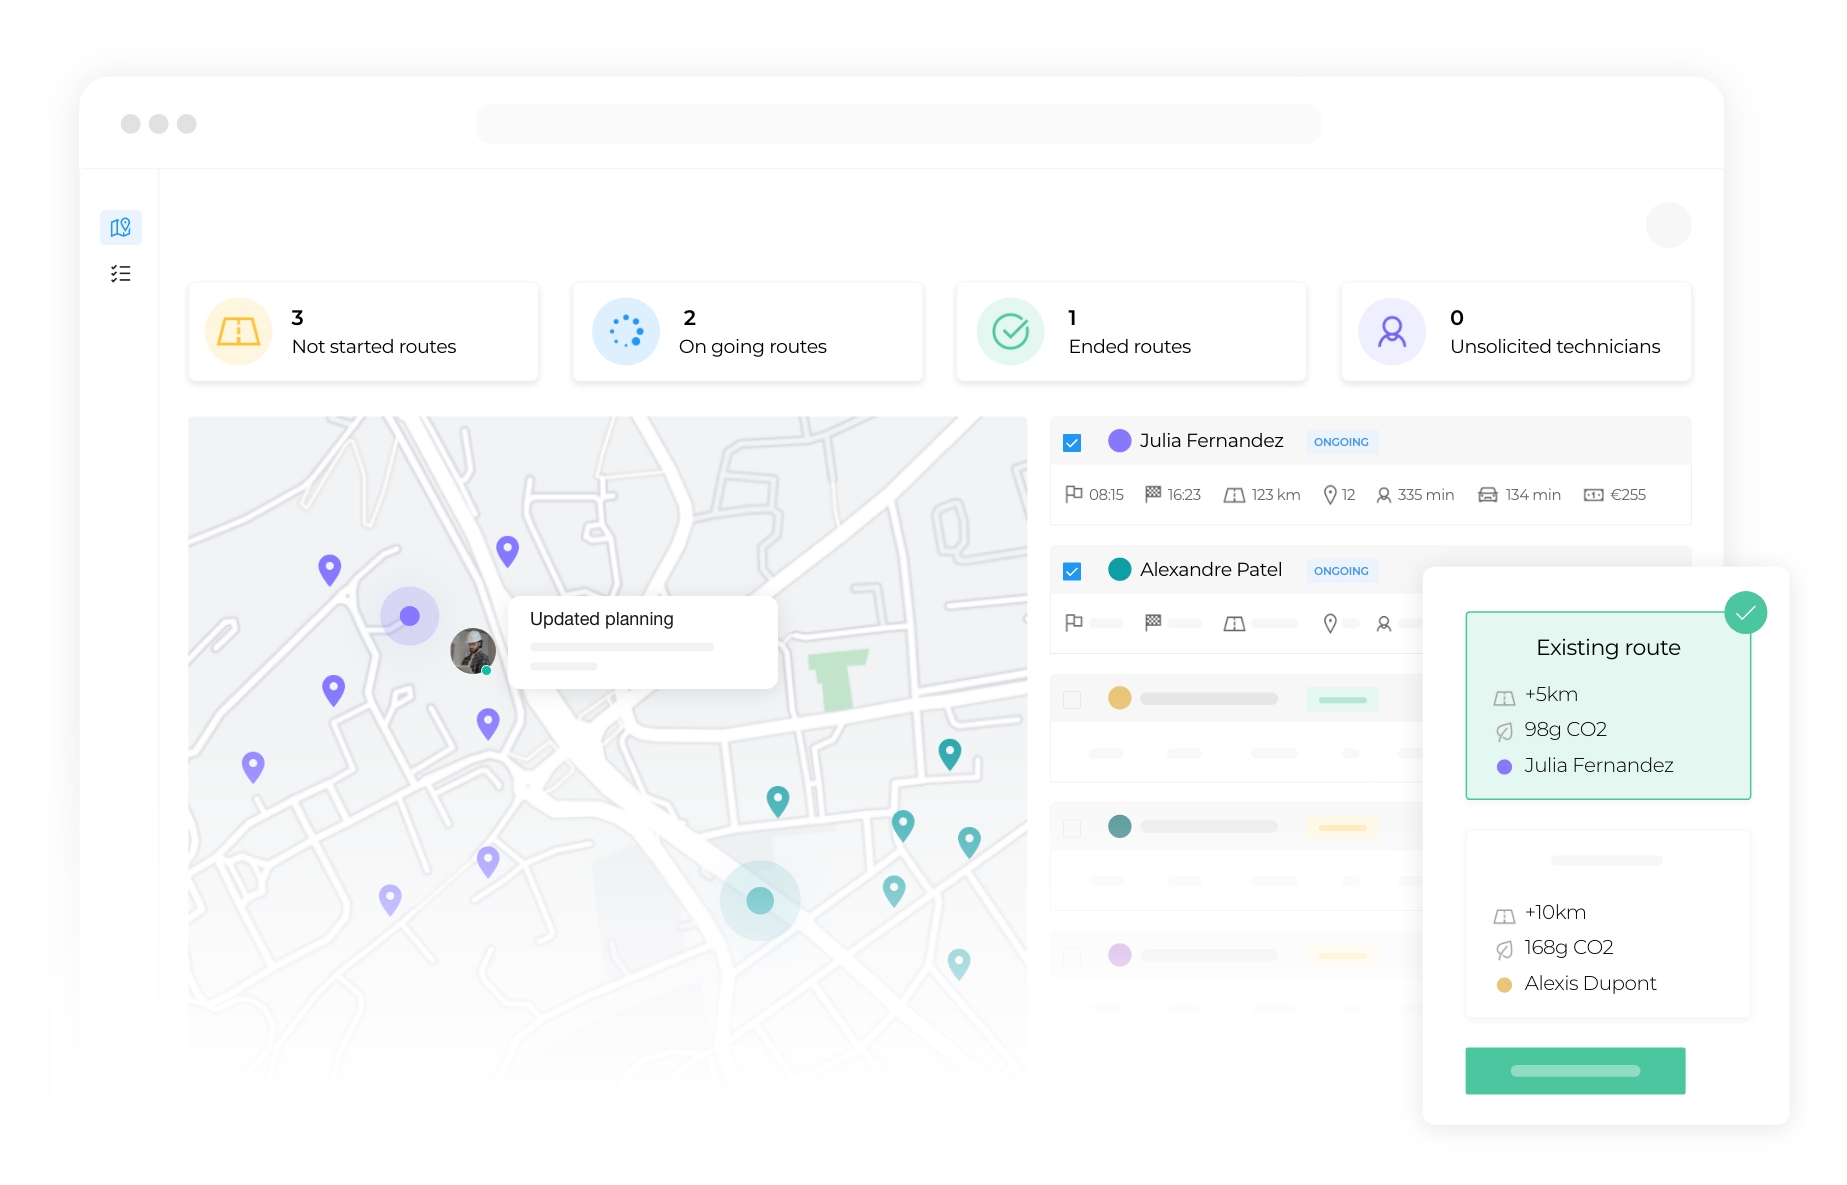Click the green checkmark badge on Existing route card
Image resolution: width=1847 pixels, height=1185 pixels.
[x=1746, y=612]
